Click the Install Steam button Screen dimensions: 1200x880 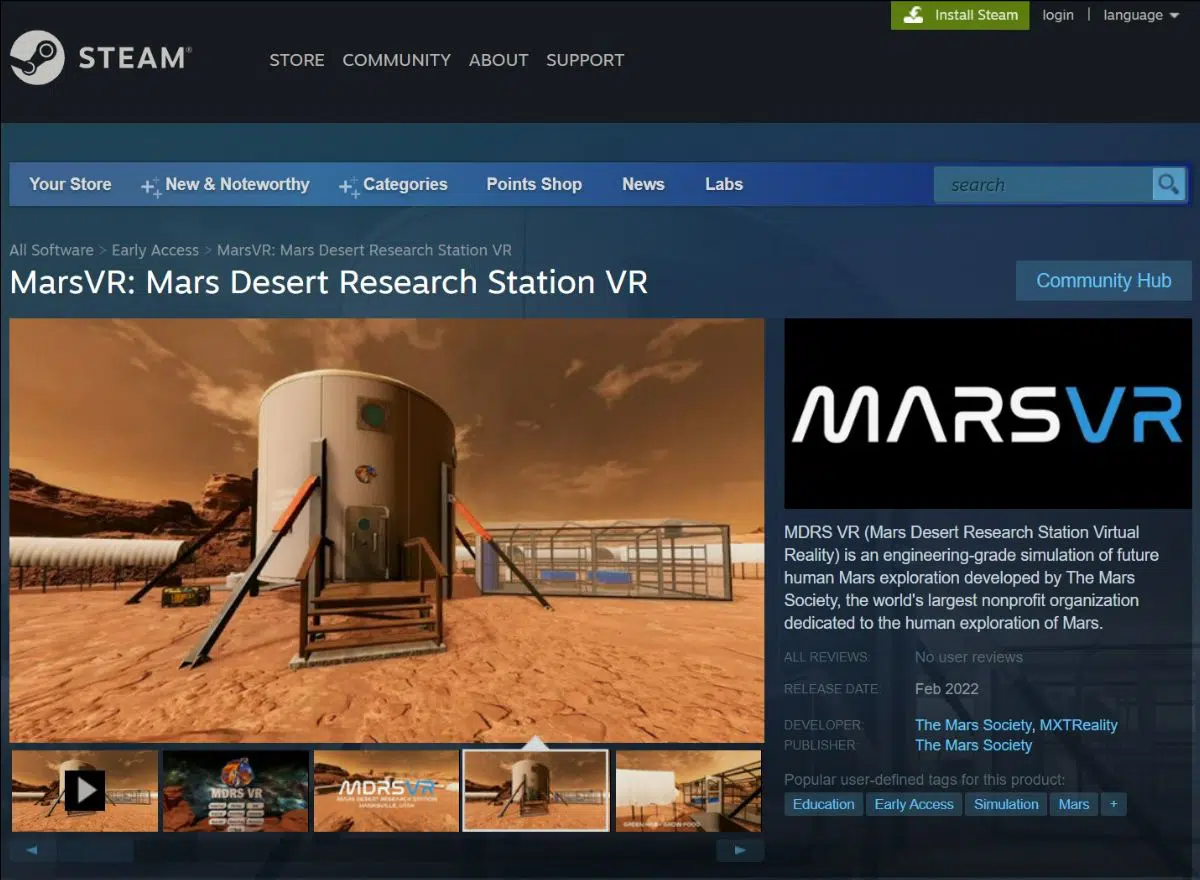tap(960, 15)
